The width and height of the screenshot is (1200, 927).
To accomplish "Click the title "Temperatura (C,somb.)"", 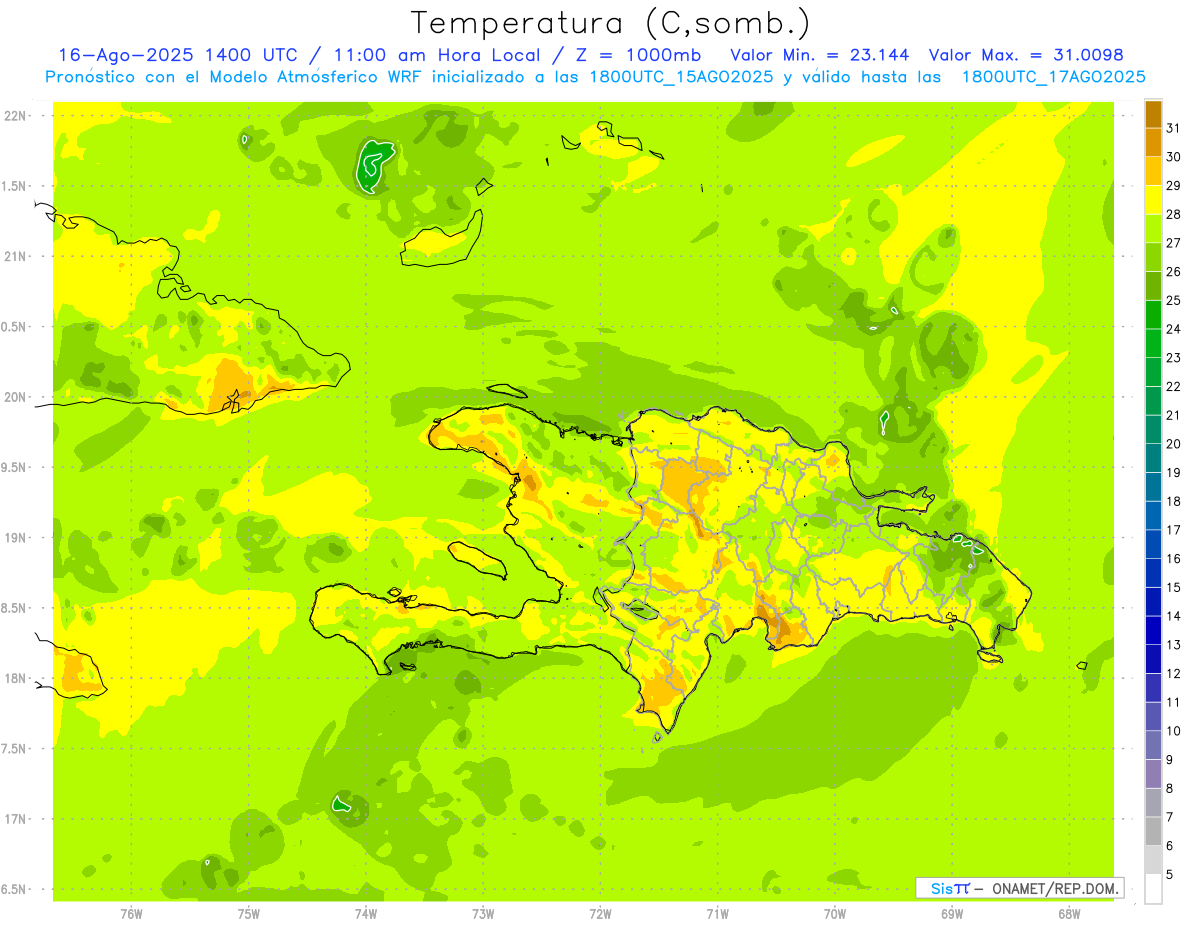I will click(x=611, y=23).
